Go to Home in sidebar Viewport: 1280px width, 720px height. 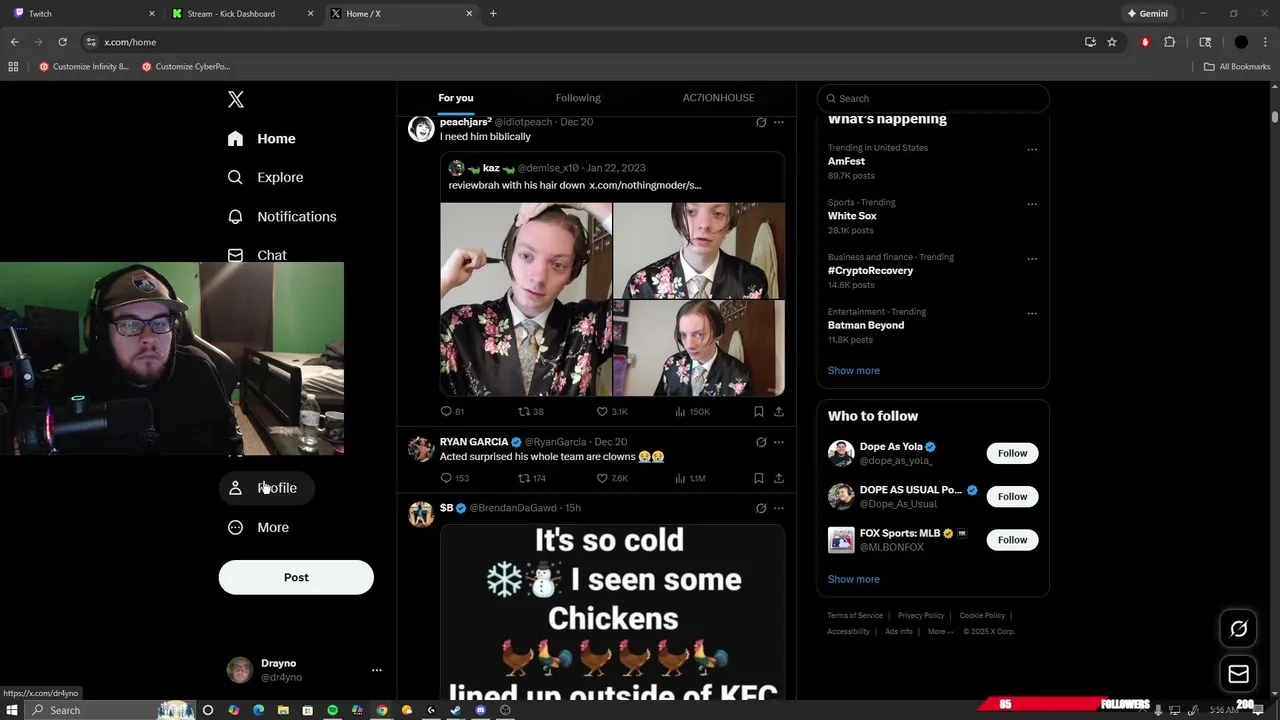262,139
